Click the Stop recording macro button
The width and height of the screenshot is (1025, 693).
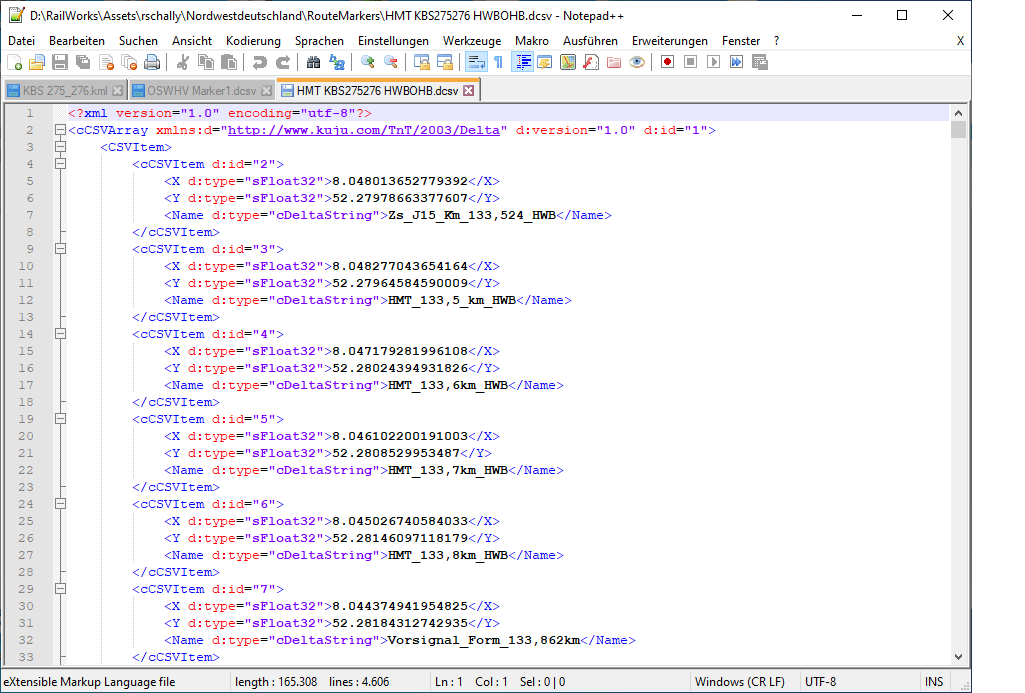click(690, 62)
